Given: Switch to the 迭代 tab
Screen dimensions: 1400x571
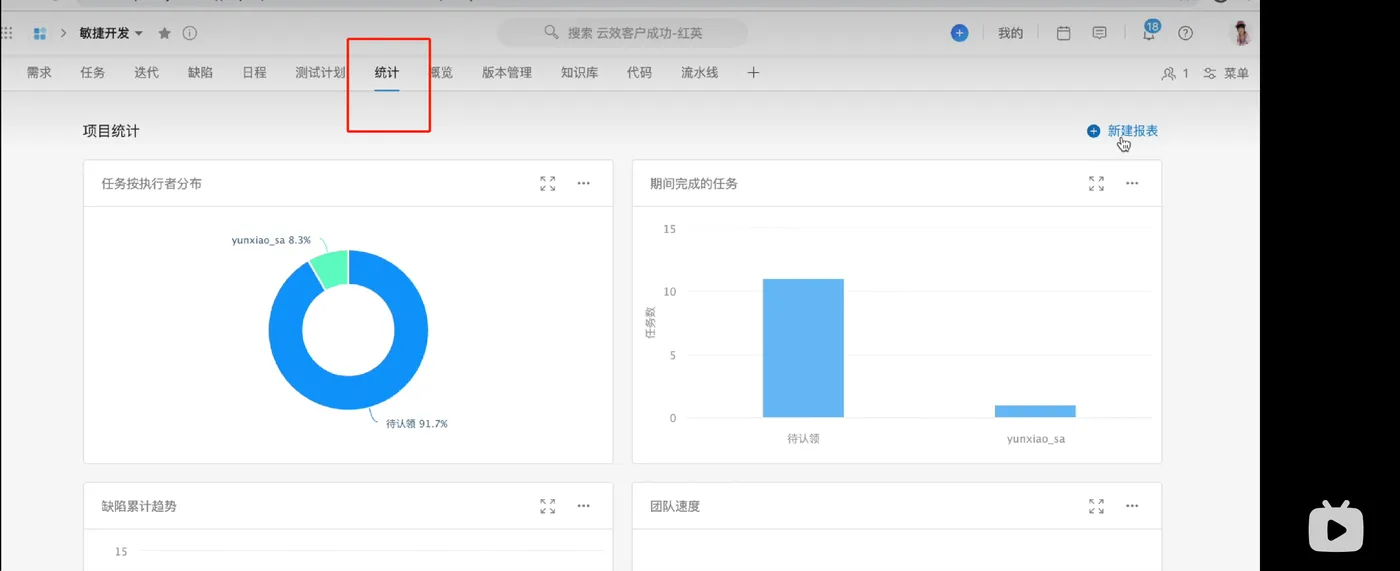Looking at the screenshot, I should pyautogui.click(x=146, y=73).
